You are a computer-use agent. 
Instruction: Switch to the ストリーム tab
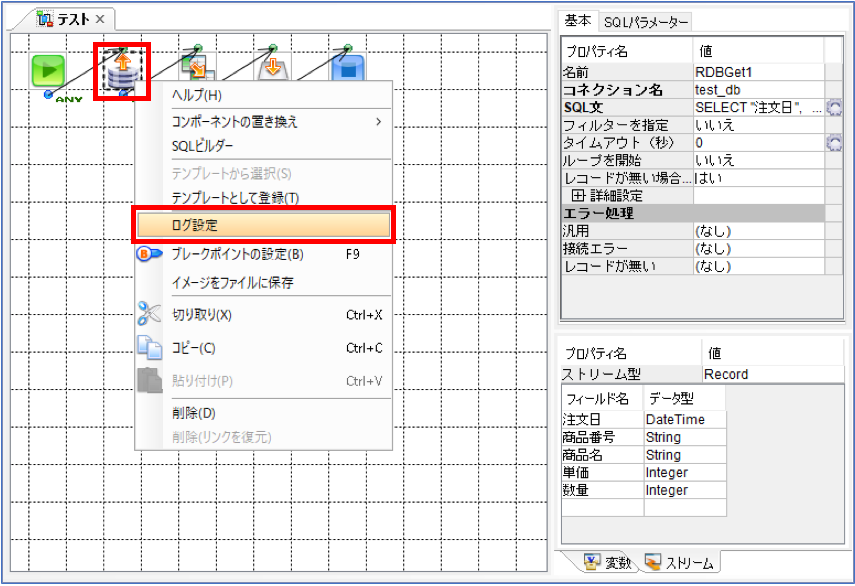pyautogui.click(x=679, y=562)
